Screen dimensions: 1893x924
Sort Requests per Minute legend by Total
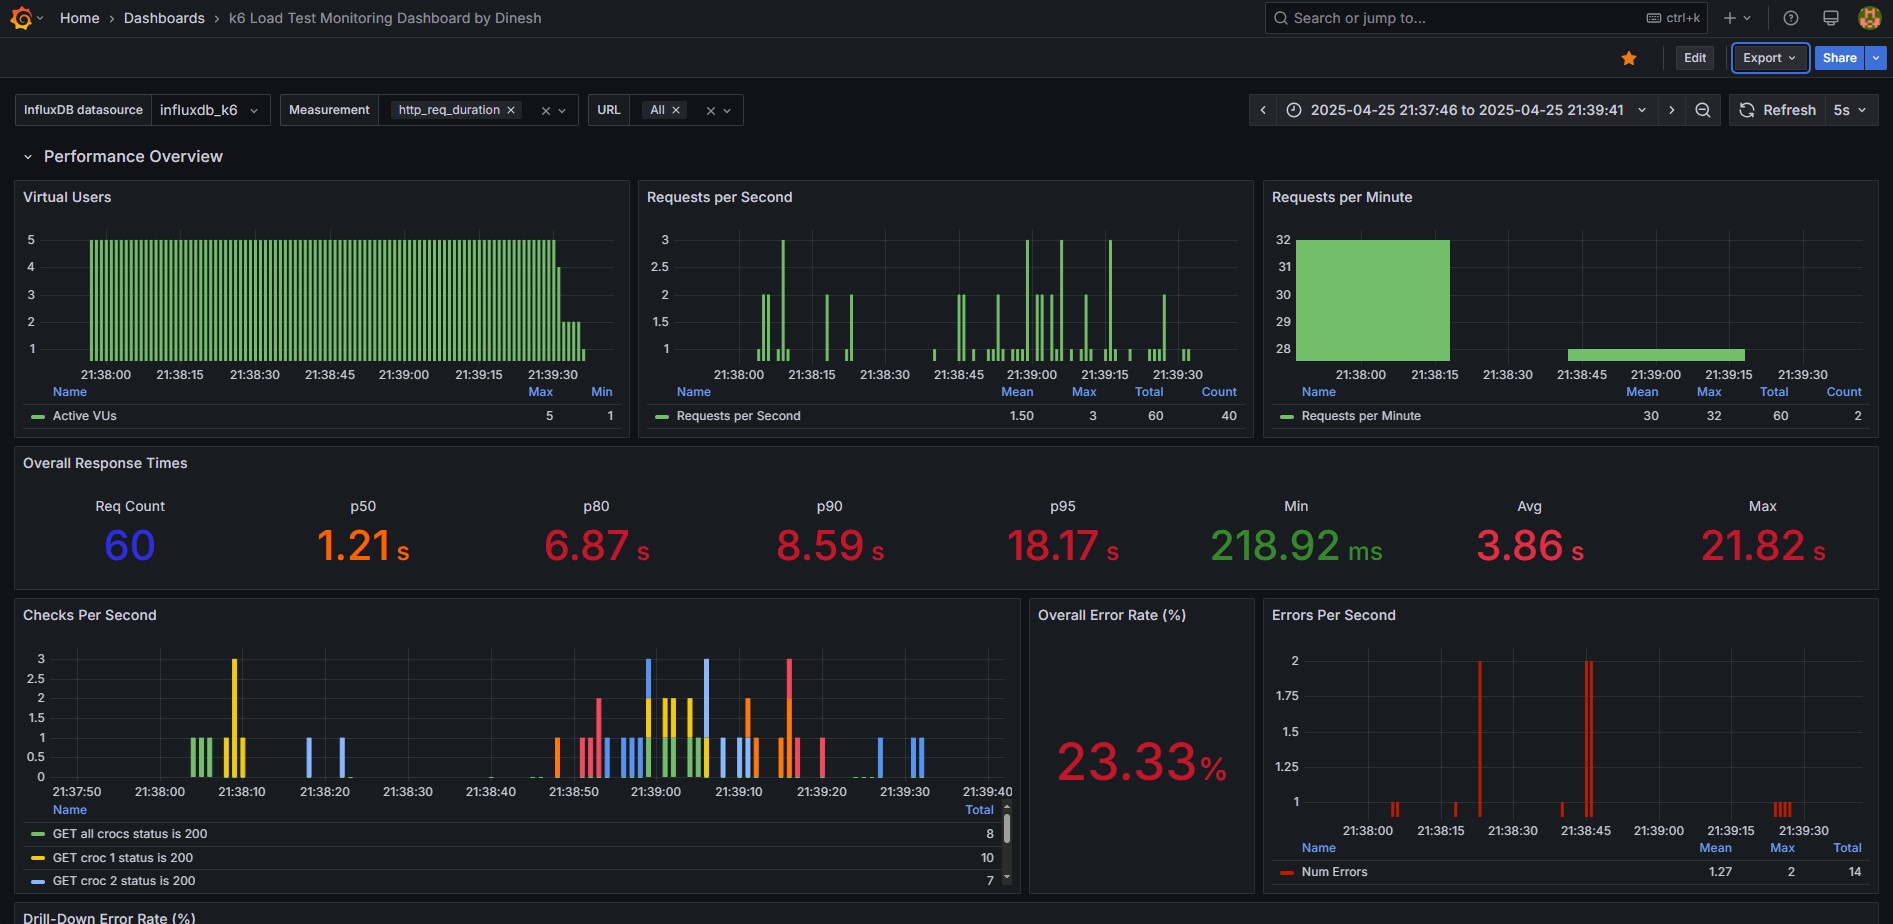tap(1774, 392)
